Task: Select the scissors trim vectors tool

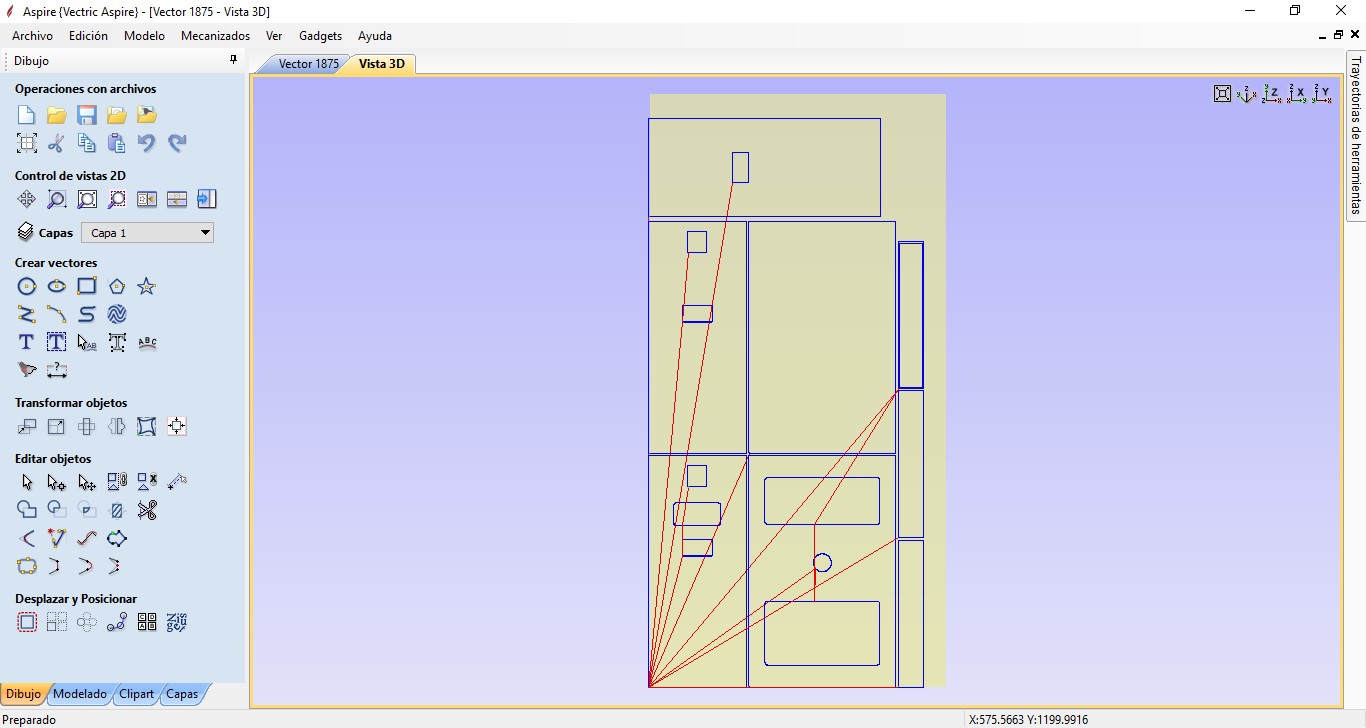Action: point(147,511)
